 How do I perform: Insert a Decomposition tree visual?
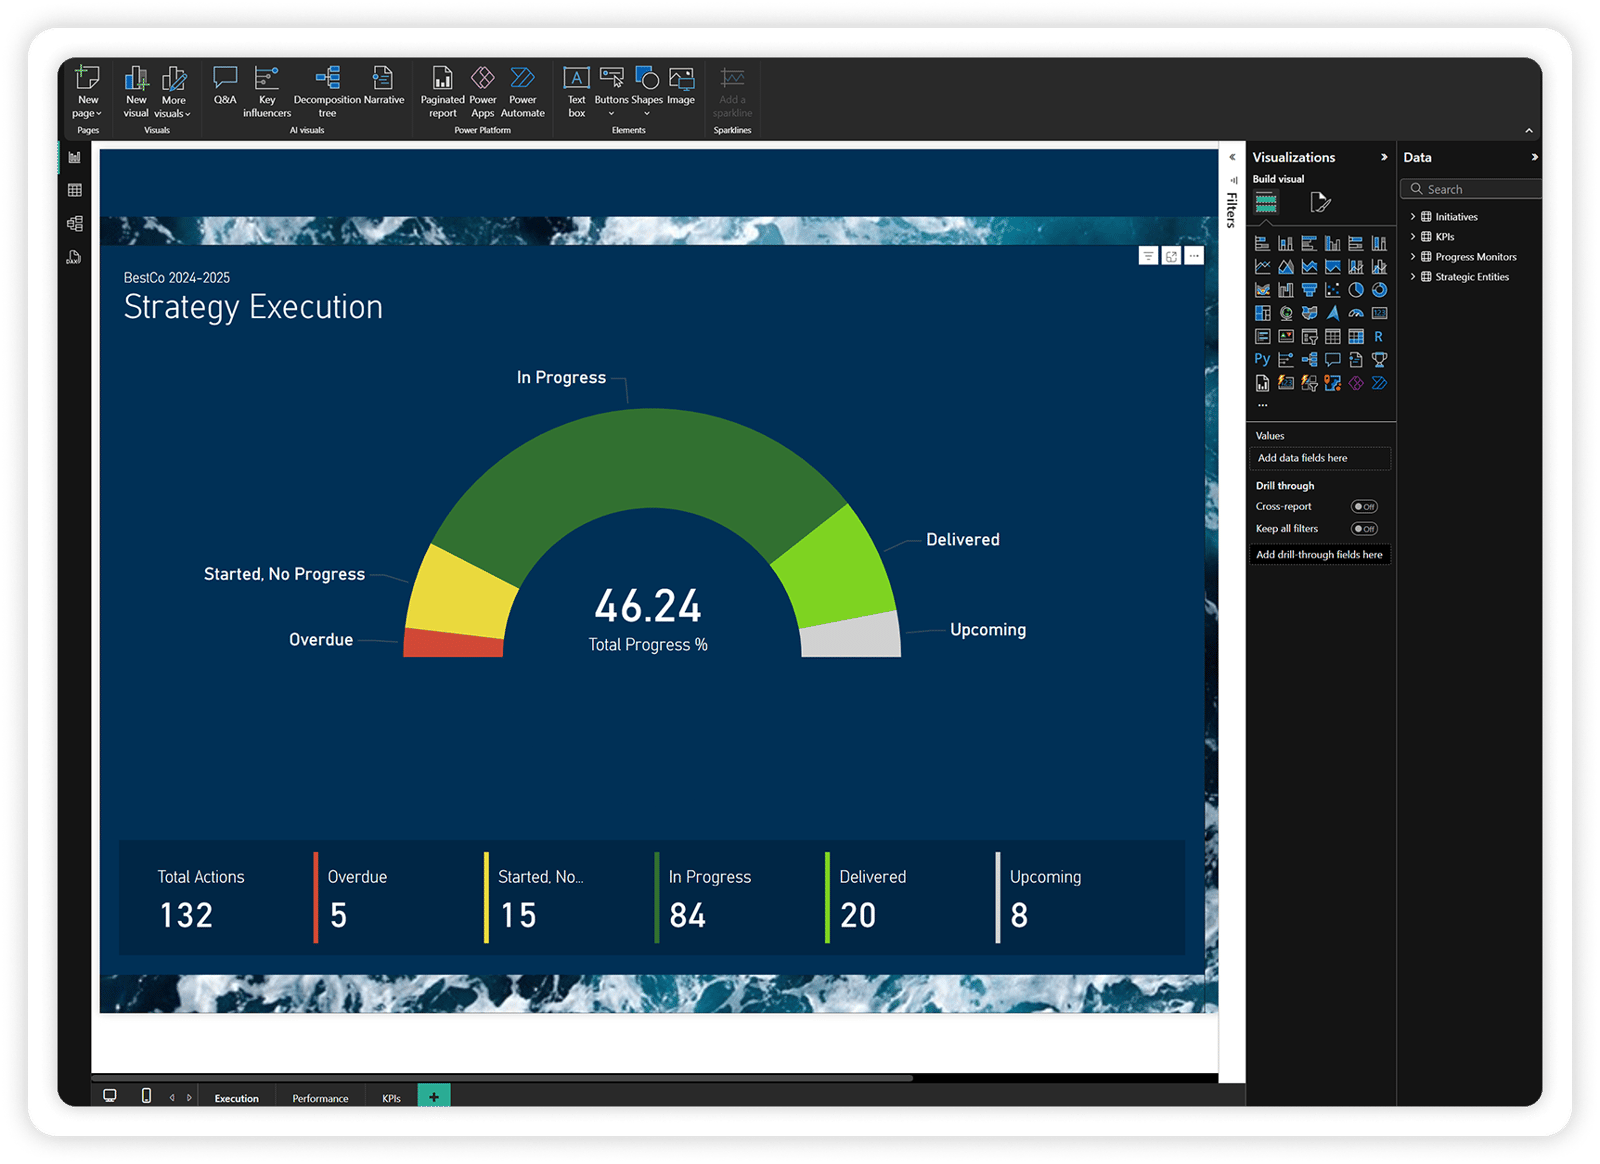click(327, 90)
